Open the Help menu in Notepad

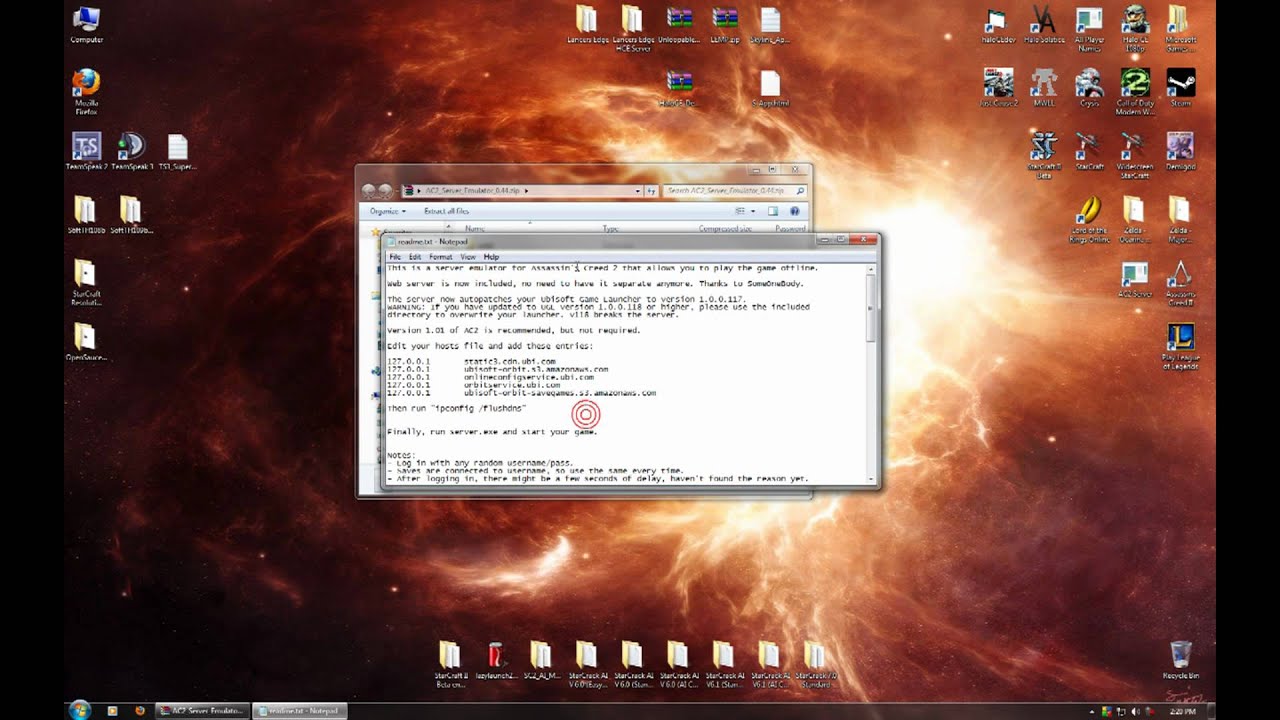491,257
